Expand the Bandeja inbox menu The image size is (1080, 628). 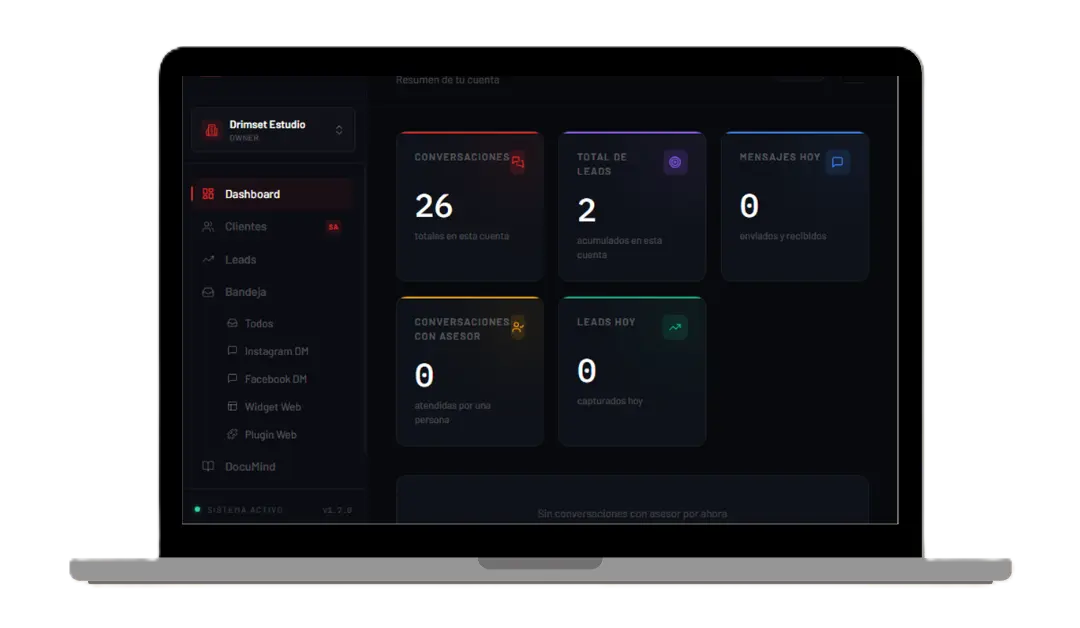pos(273,292)
